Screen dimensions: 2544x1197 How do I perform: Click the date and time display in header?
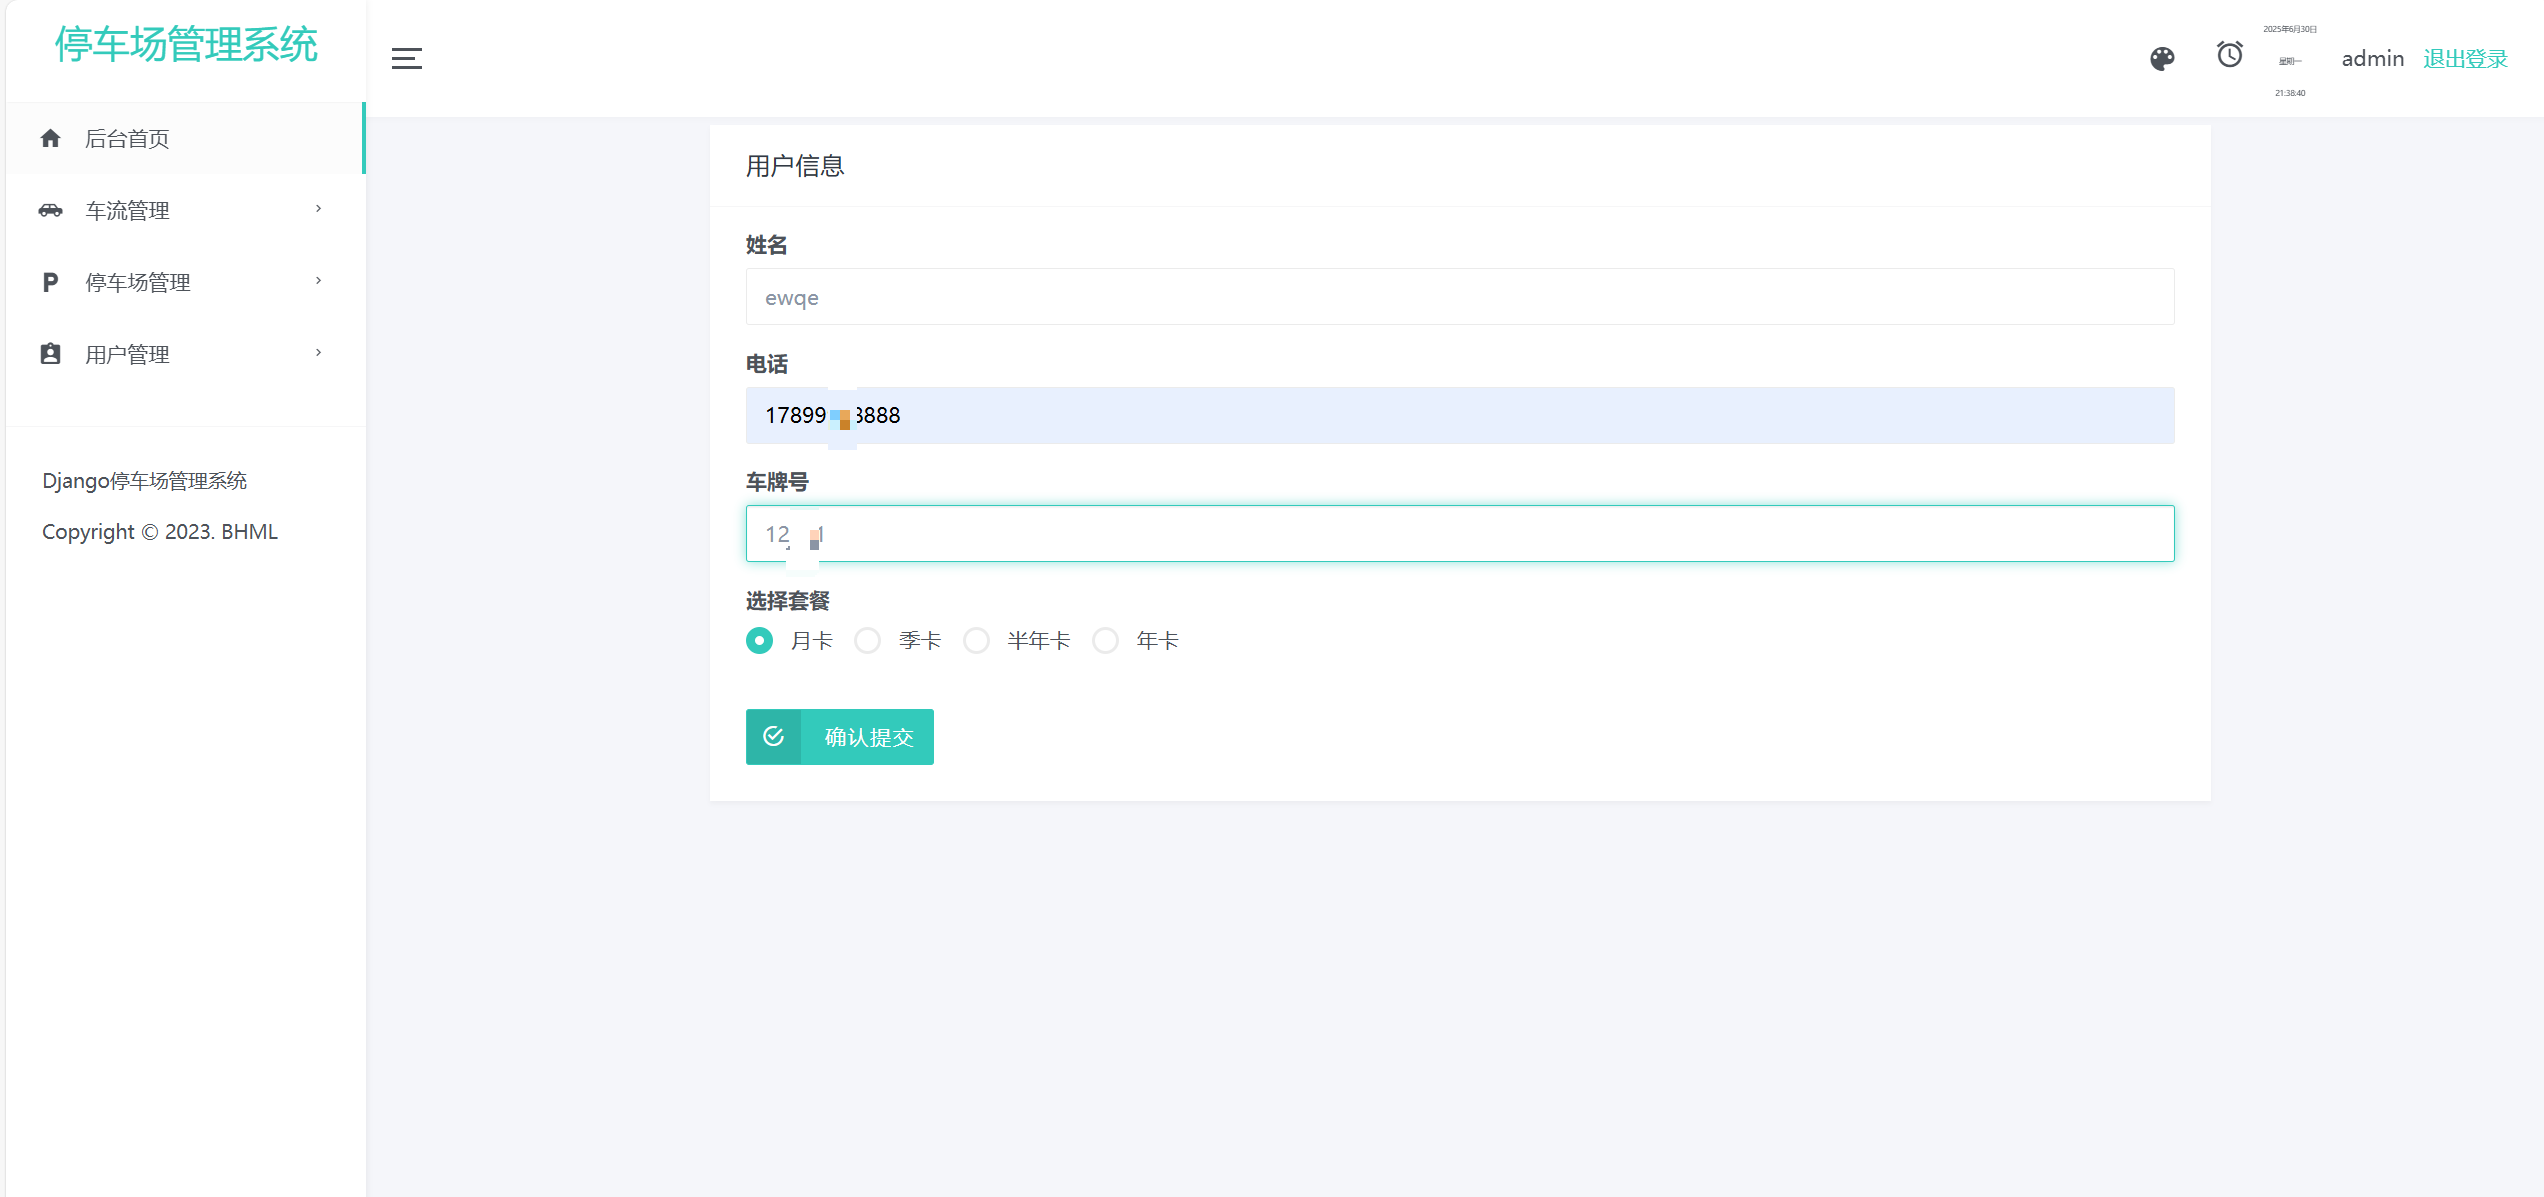(2290, 61)
